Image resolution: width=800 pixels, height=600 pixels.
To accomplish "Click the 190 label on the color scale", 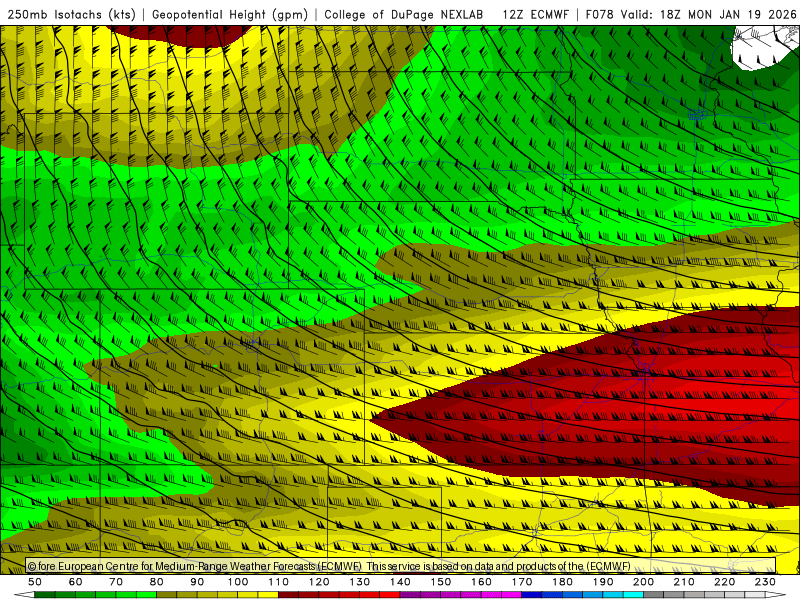I will (x=603, y=582).
